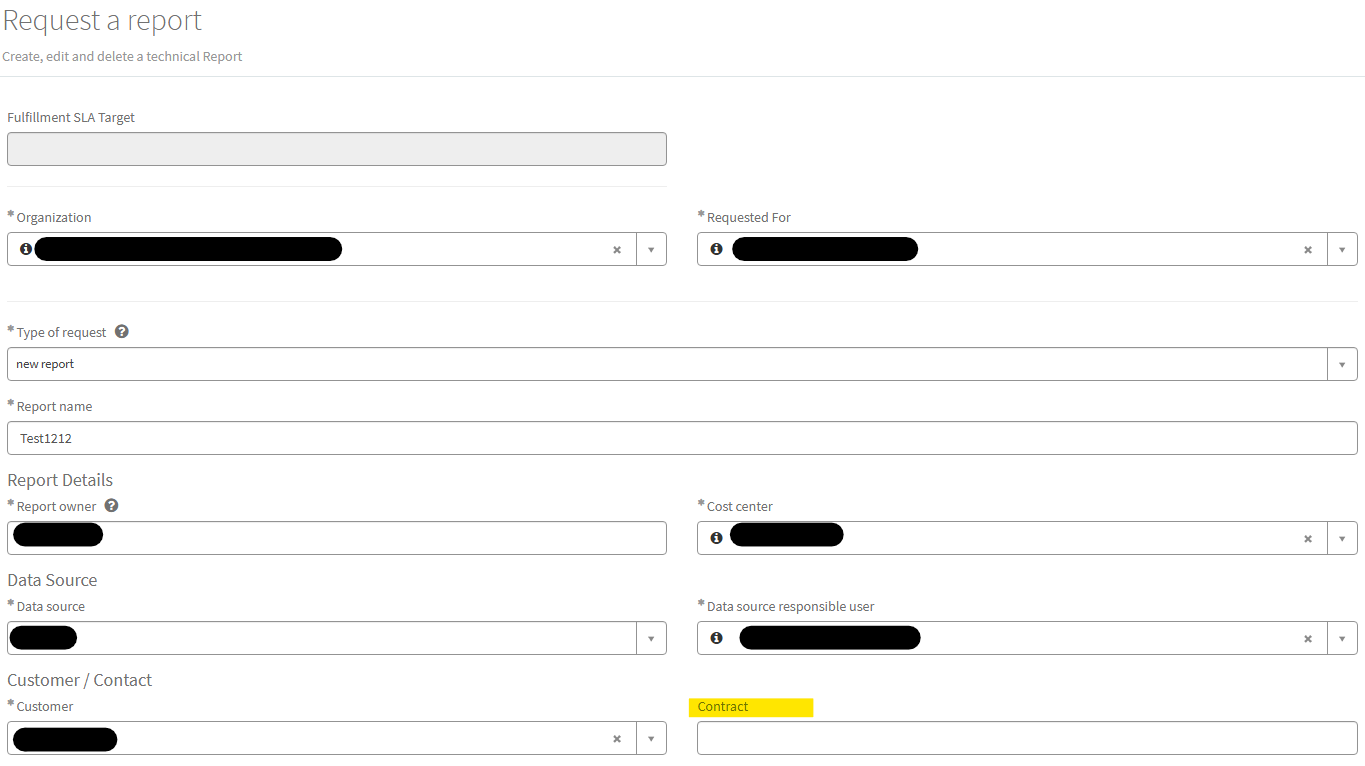
Task: Clear the Cost center value
Action: 1308,539
